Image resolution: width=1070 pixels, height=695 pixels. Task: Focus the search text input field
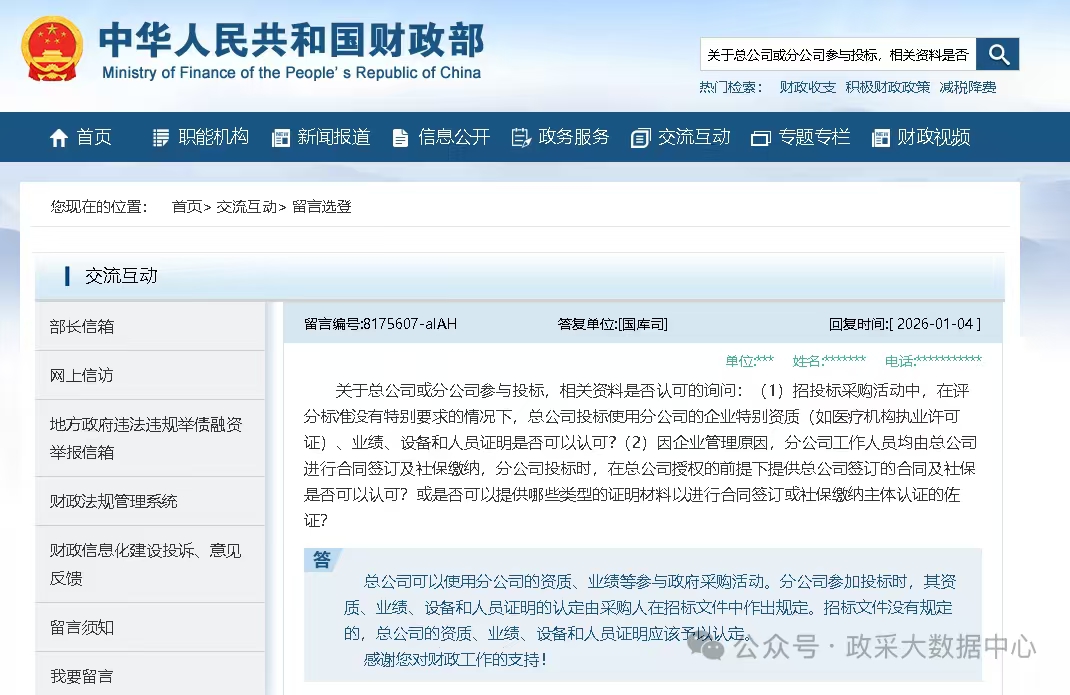(838, 55)
